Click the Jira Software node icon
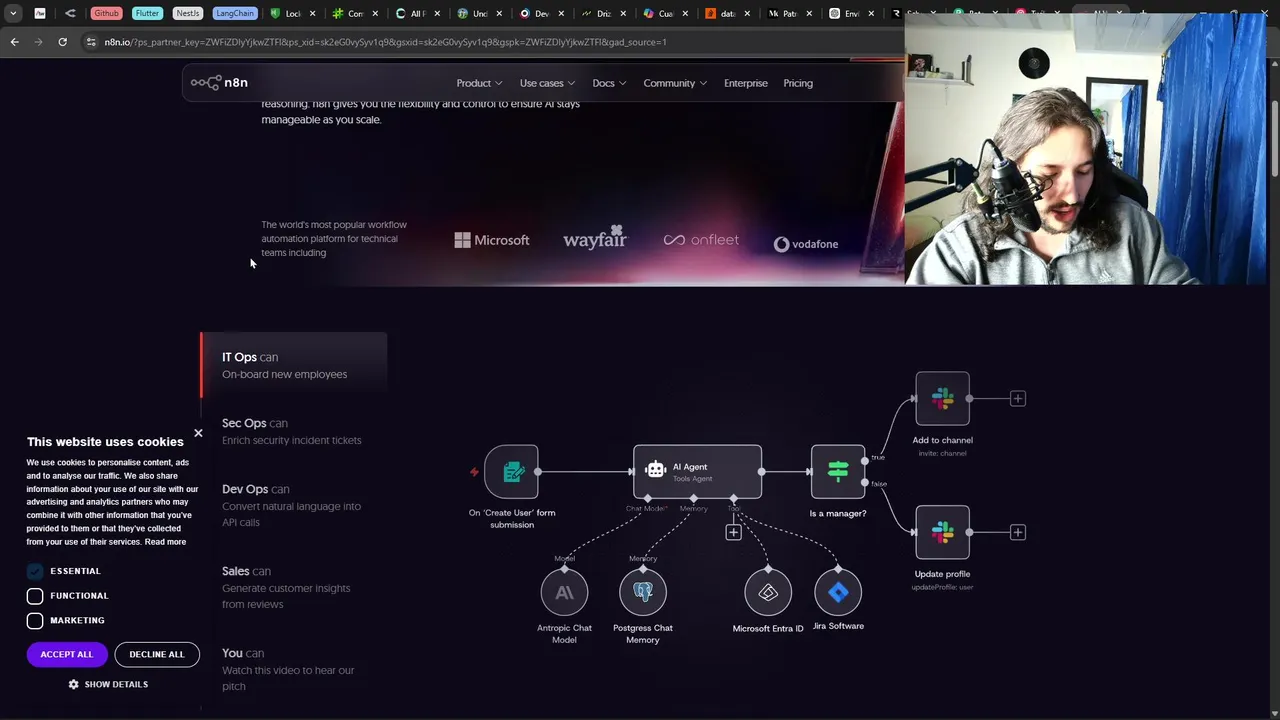 [838, 593]
